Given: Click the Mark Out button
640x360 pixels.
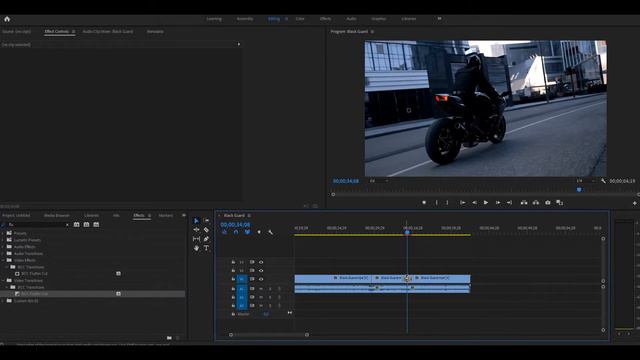Looking at the screenshot, I should click(447, 202).
